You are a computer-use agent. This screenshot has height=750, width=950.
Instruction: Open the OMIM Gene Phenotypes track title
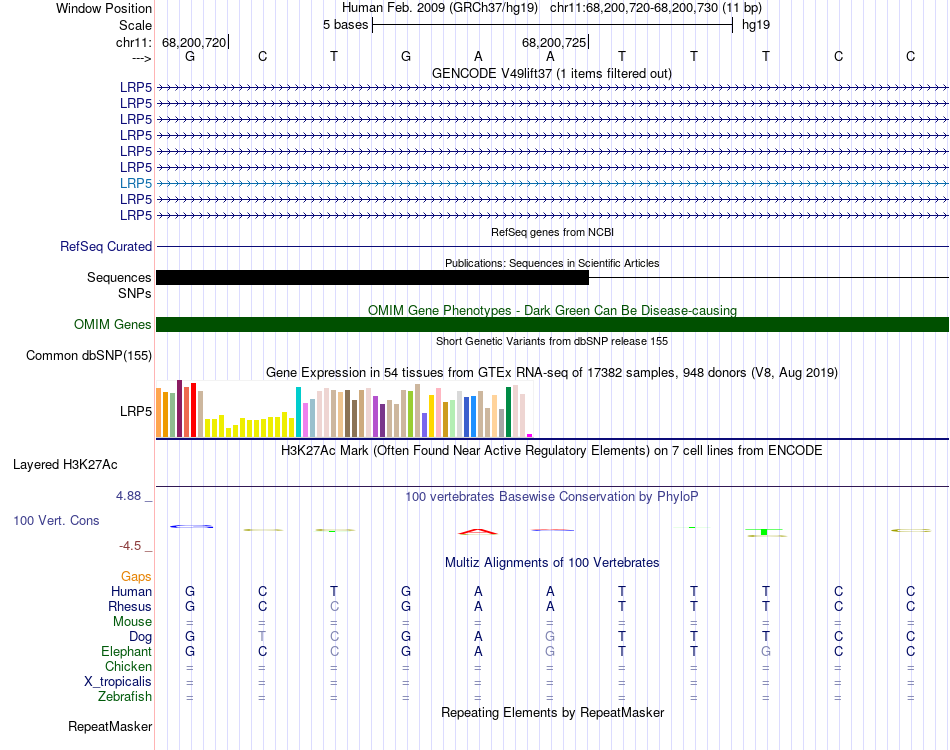click(x=552, y=310)
